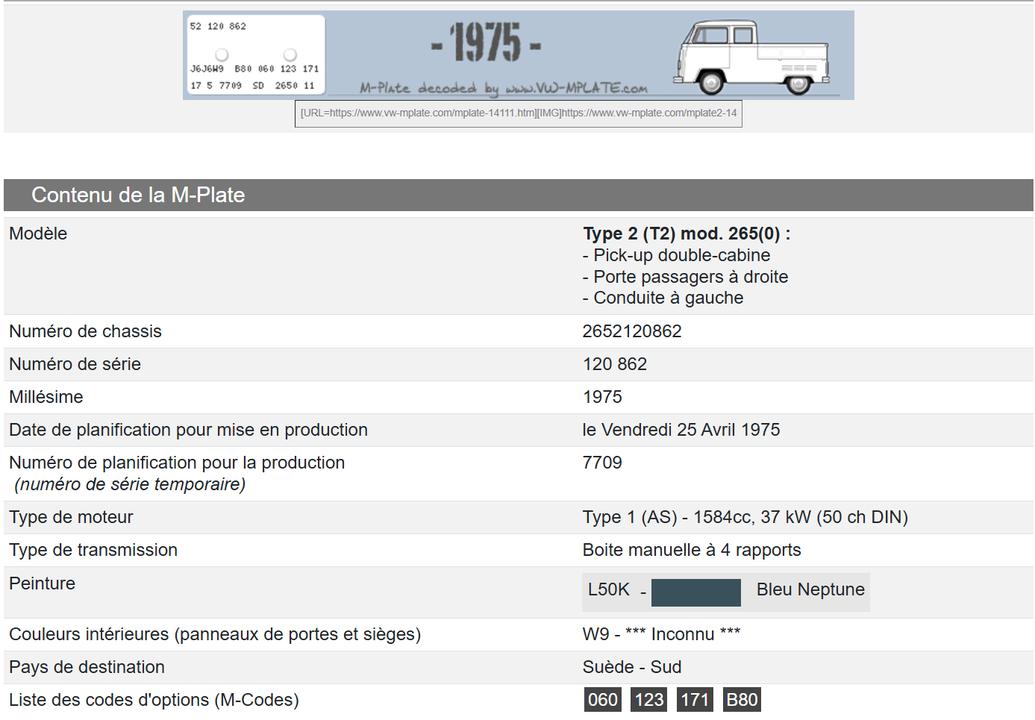Click the Boite manuelle à 4 rapports value
The image size is (1035, 720).
coord(691,550)
